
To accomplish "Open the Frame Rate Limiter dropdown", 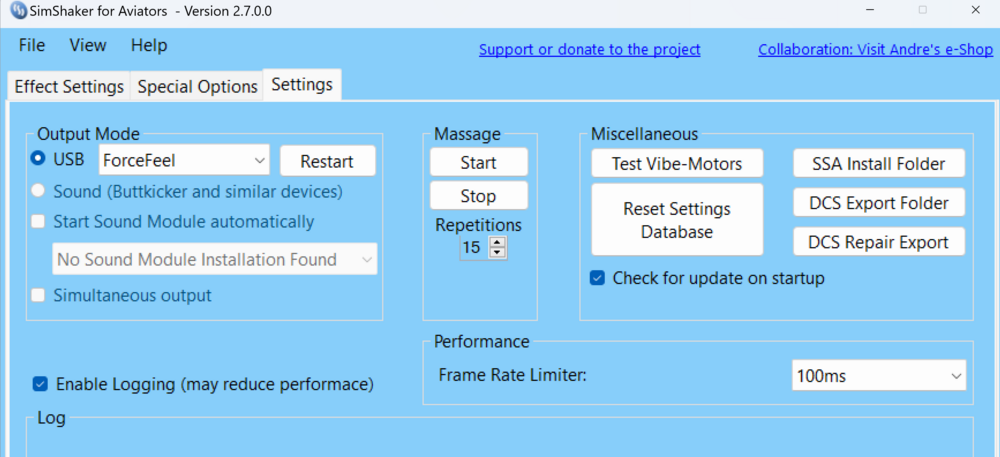I will point(878,376).
